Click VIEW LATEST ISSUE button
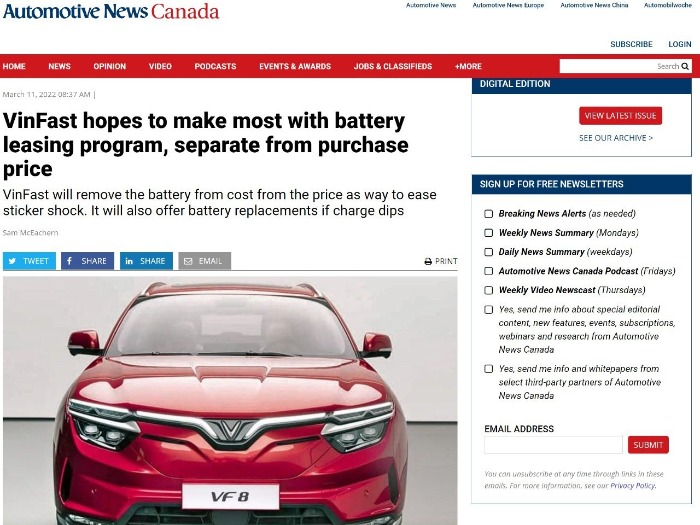This screenshot has width=700, height=525. click(x=621, y=116)
